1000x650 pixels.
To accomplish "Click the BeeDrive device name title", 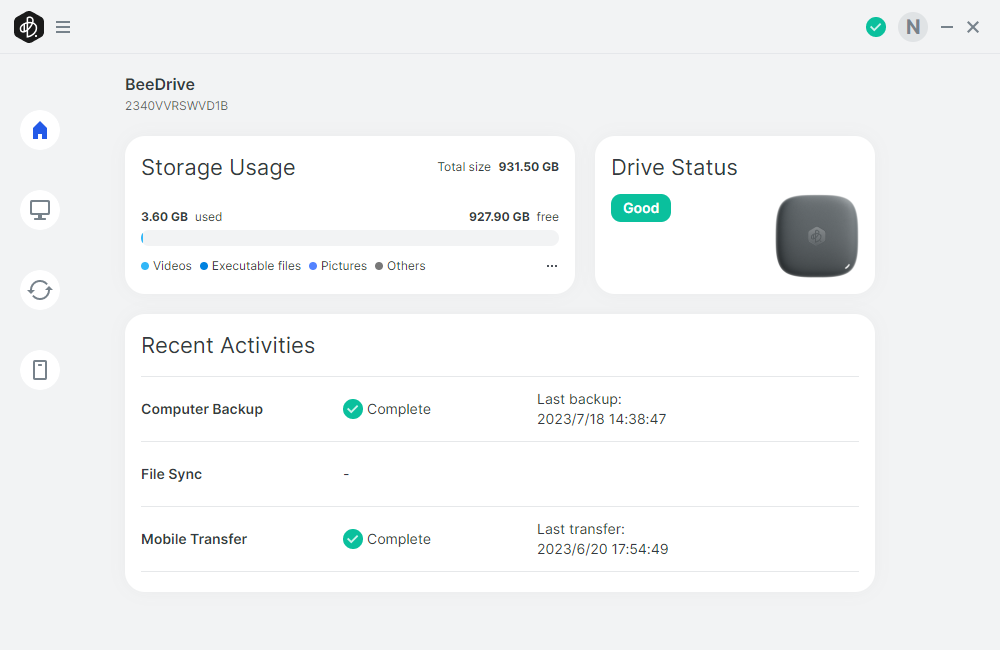I will point(159,84).
